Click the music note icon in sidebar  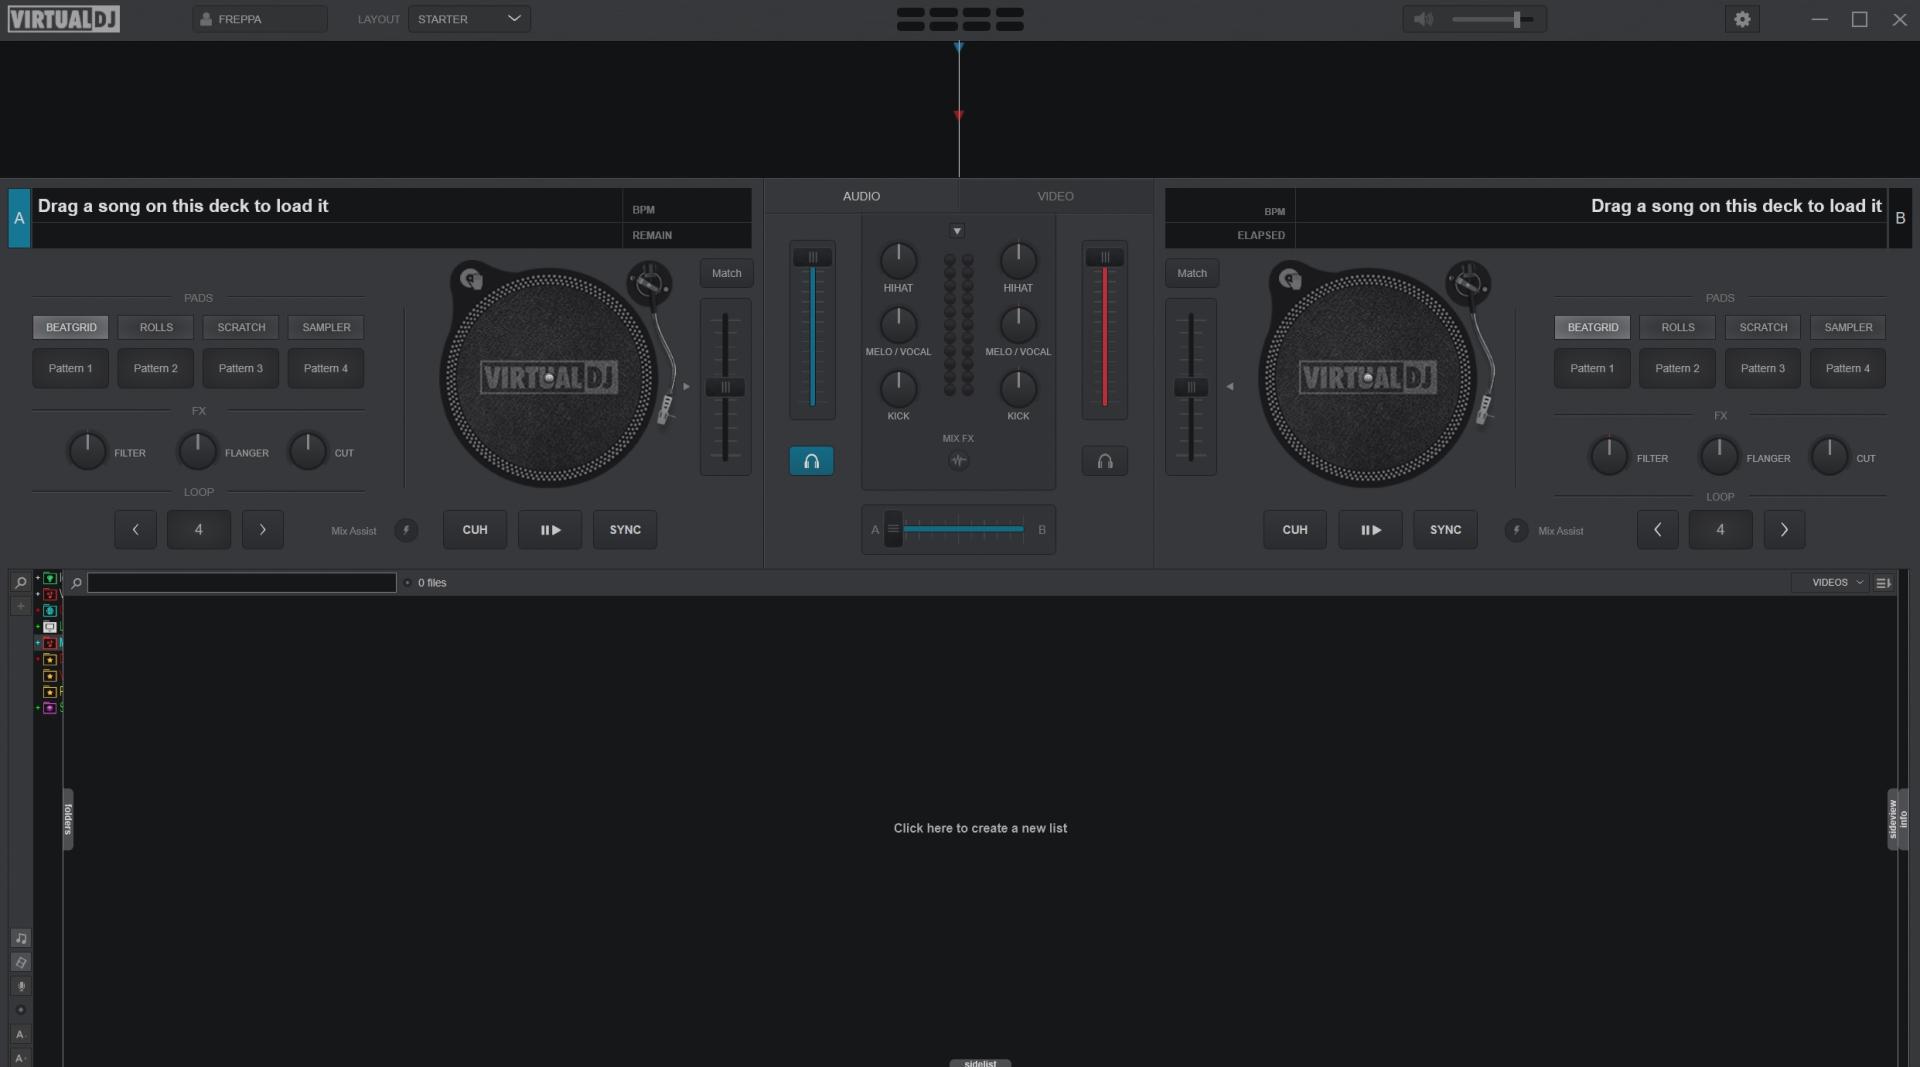click(20, 938)
